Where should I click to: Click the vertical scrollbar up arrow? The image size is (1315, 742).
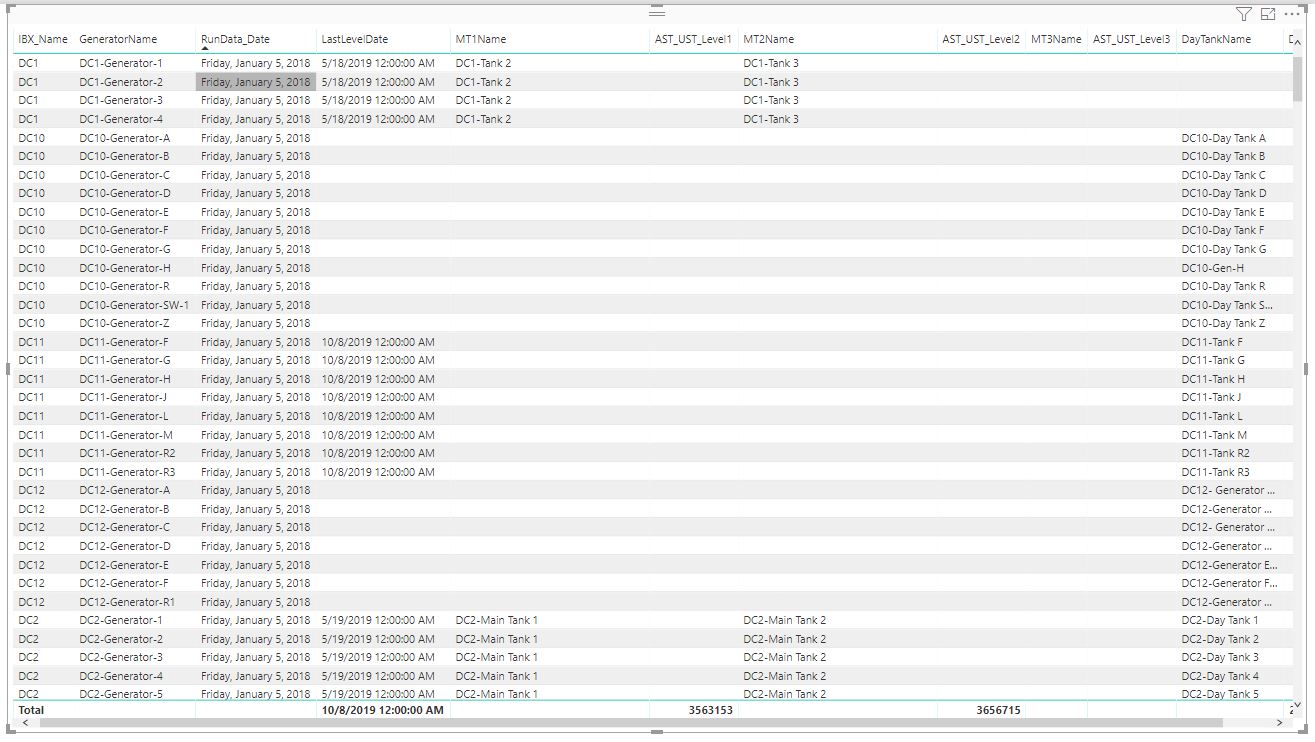click(1298, 43)
